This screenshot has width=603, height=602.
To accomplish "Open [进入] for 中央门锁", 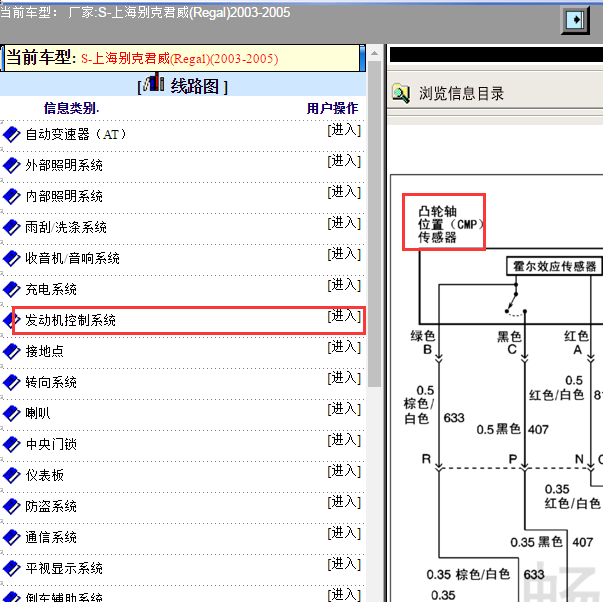I will pos(344,440).
